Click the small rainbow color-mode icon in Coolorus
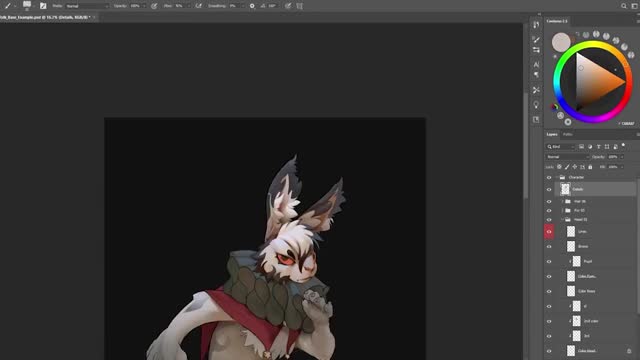 pos(554,107)
